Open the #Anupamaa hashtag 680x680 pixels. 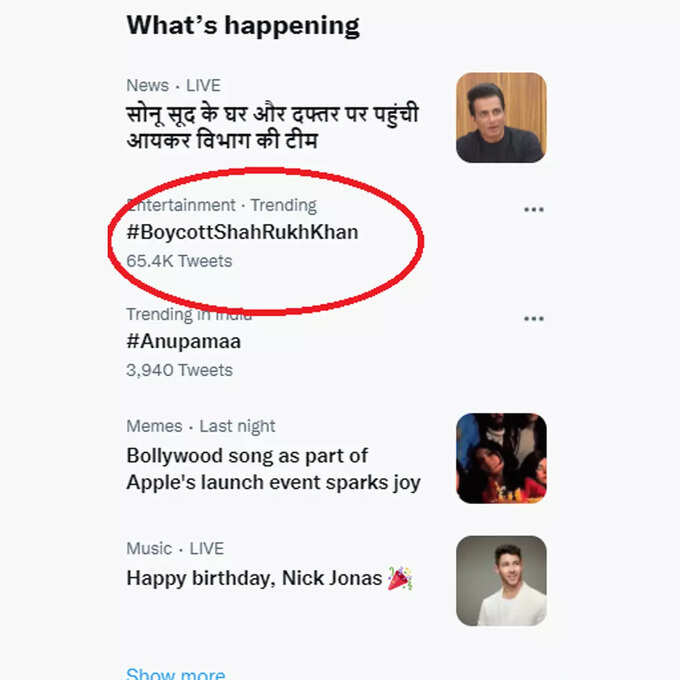pos(183,341)
